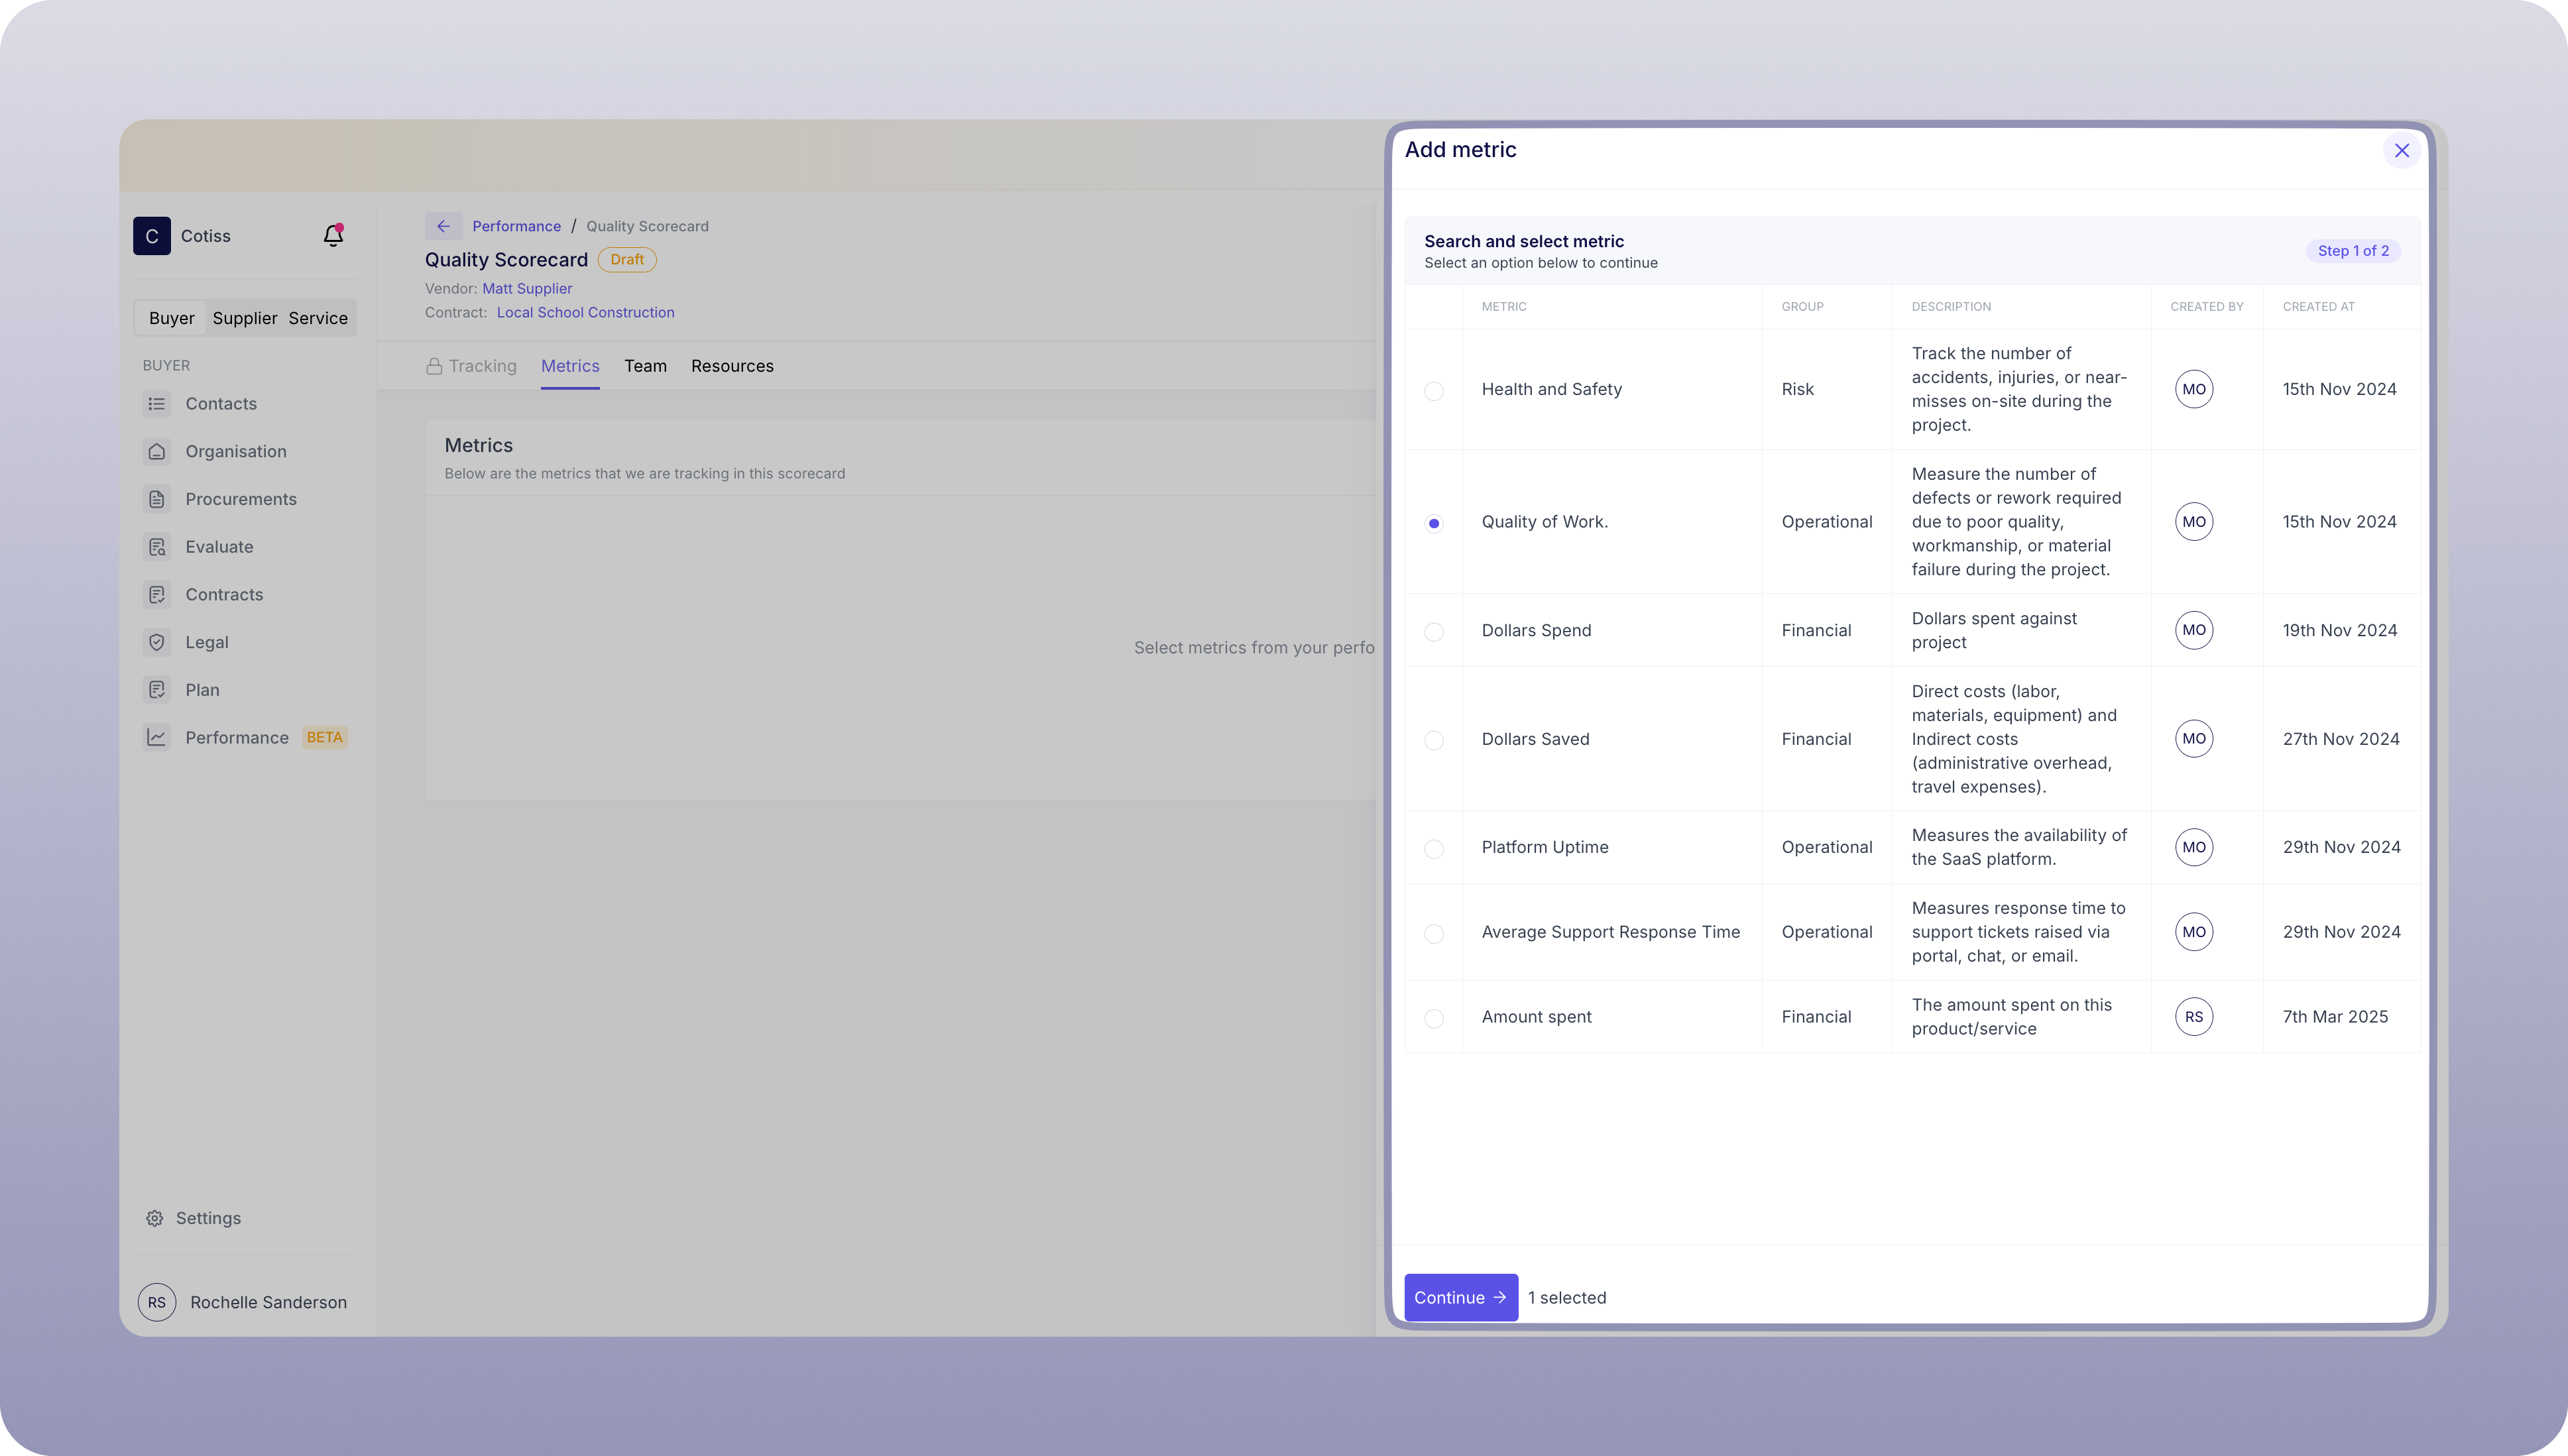Screen dimensions: 2568x1456
Task: Click the 'Platform Uptime' metric name
Action: pos(1545,847)
